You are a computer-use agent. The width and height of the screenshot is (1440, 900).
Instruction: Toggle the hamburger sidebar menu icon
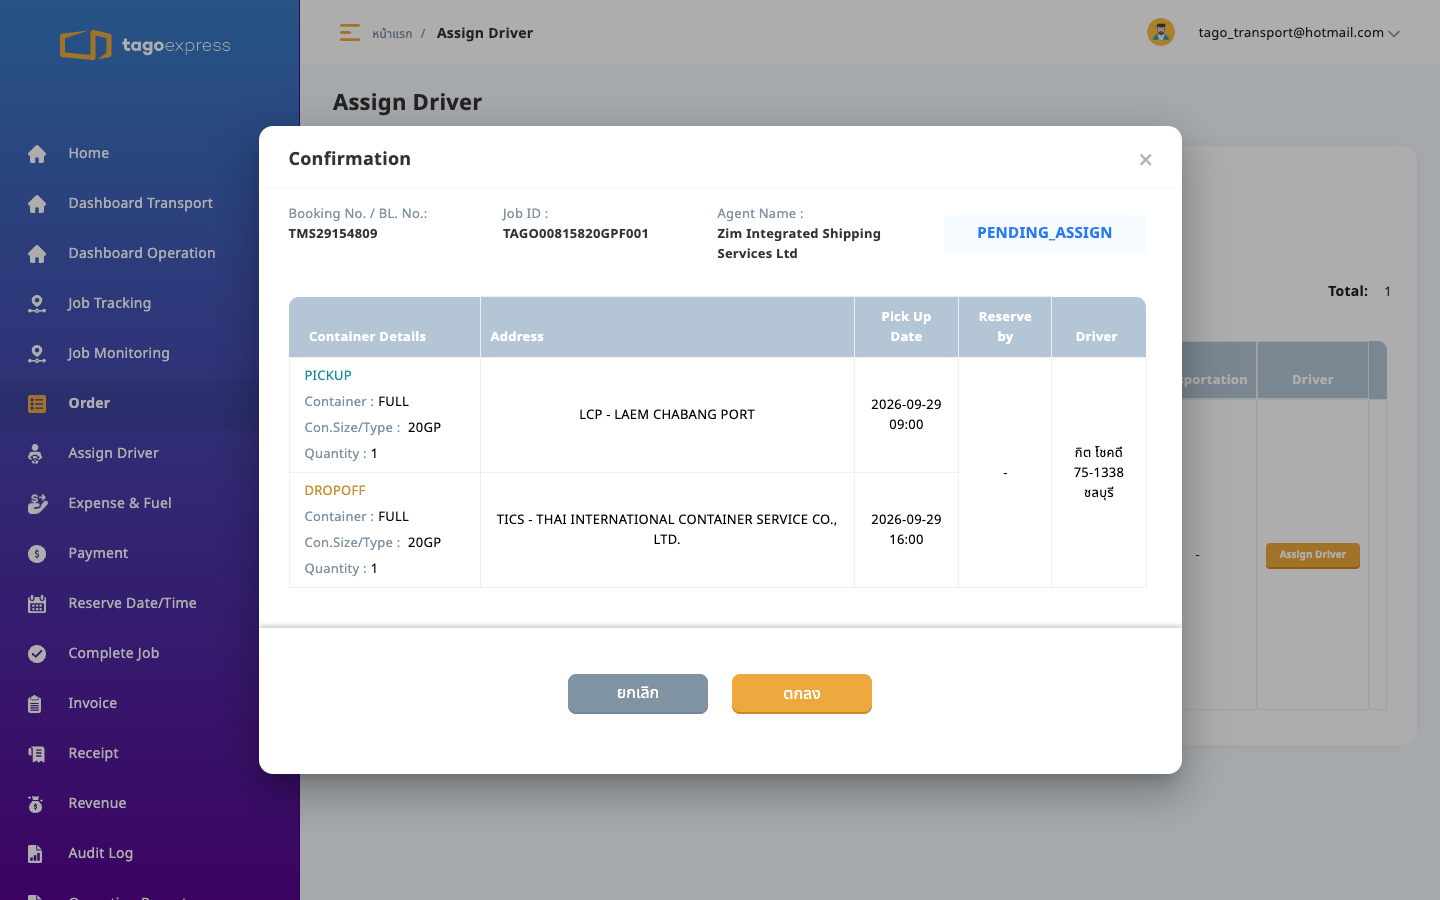point(349,33)
